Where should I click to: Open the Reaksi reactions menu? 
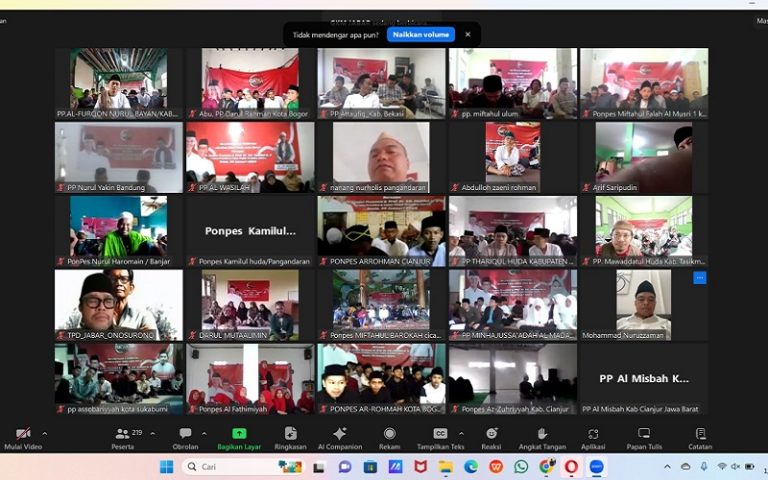click(492, 437)
